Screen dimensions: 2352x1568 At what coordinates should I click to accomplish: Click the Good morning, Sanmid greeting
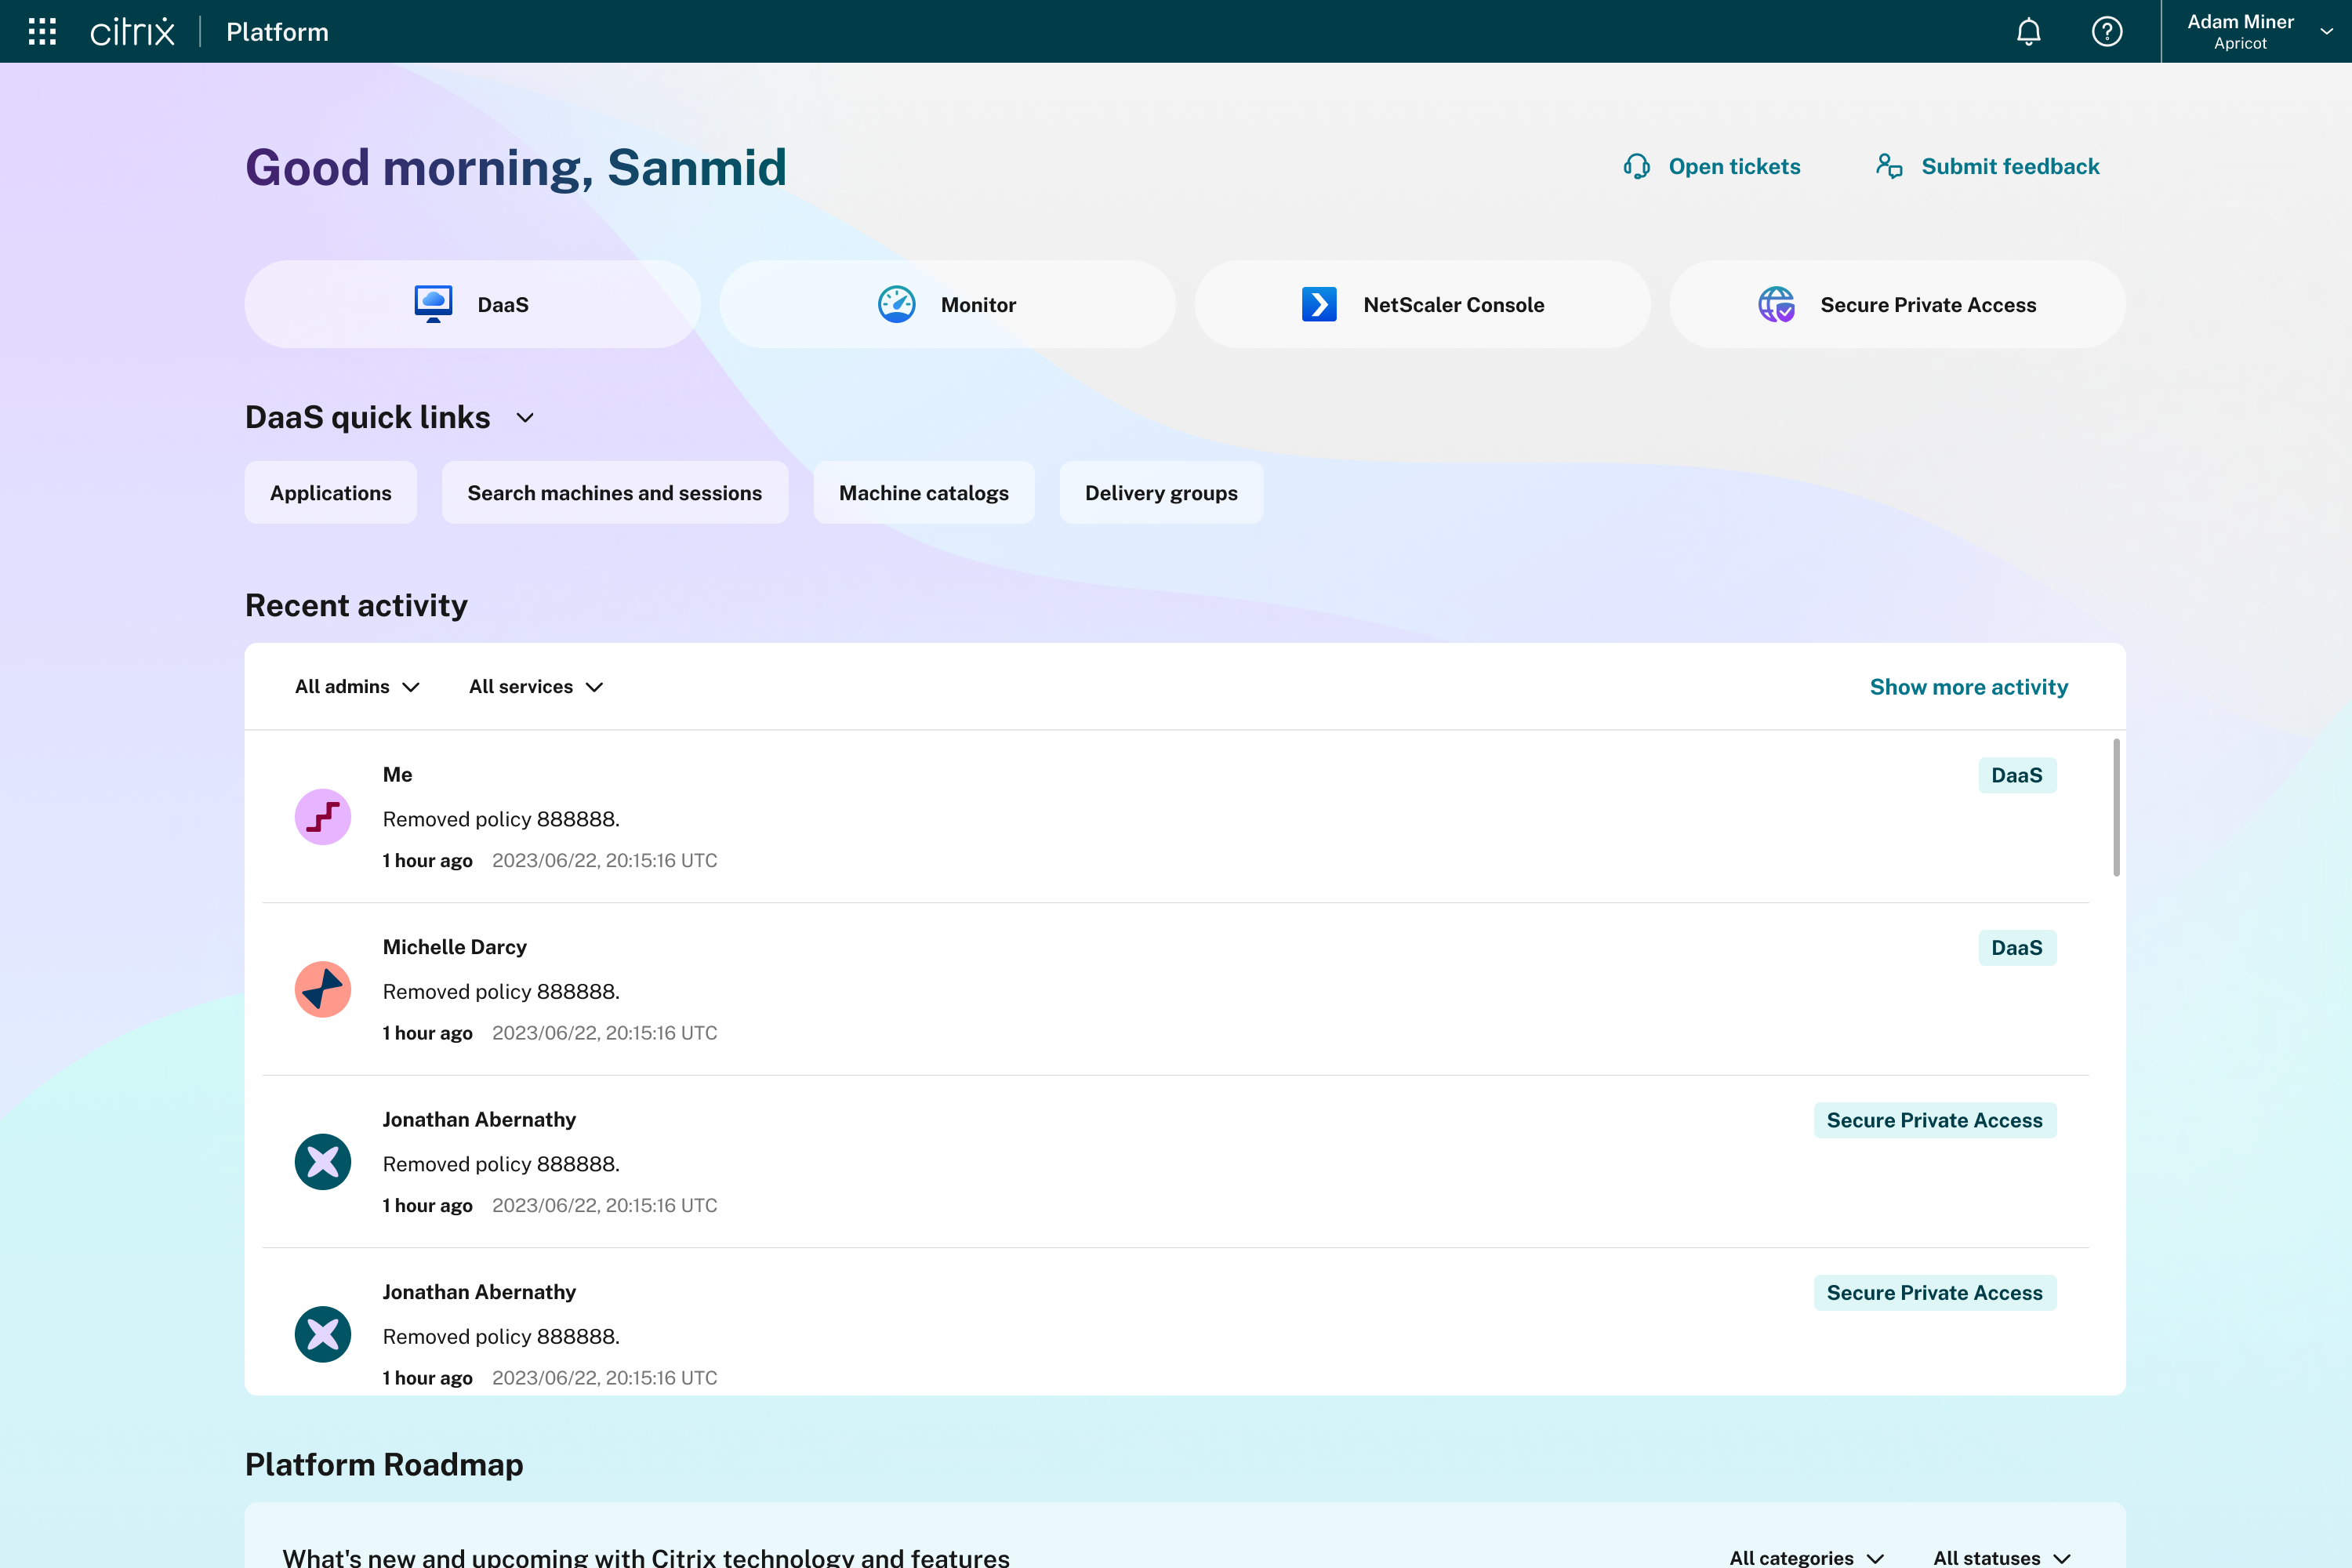(516, 168)
